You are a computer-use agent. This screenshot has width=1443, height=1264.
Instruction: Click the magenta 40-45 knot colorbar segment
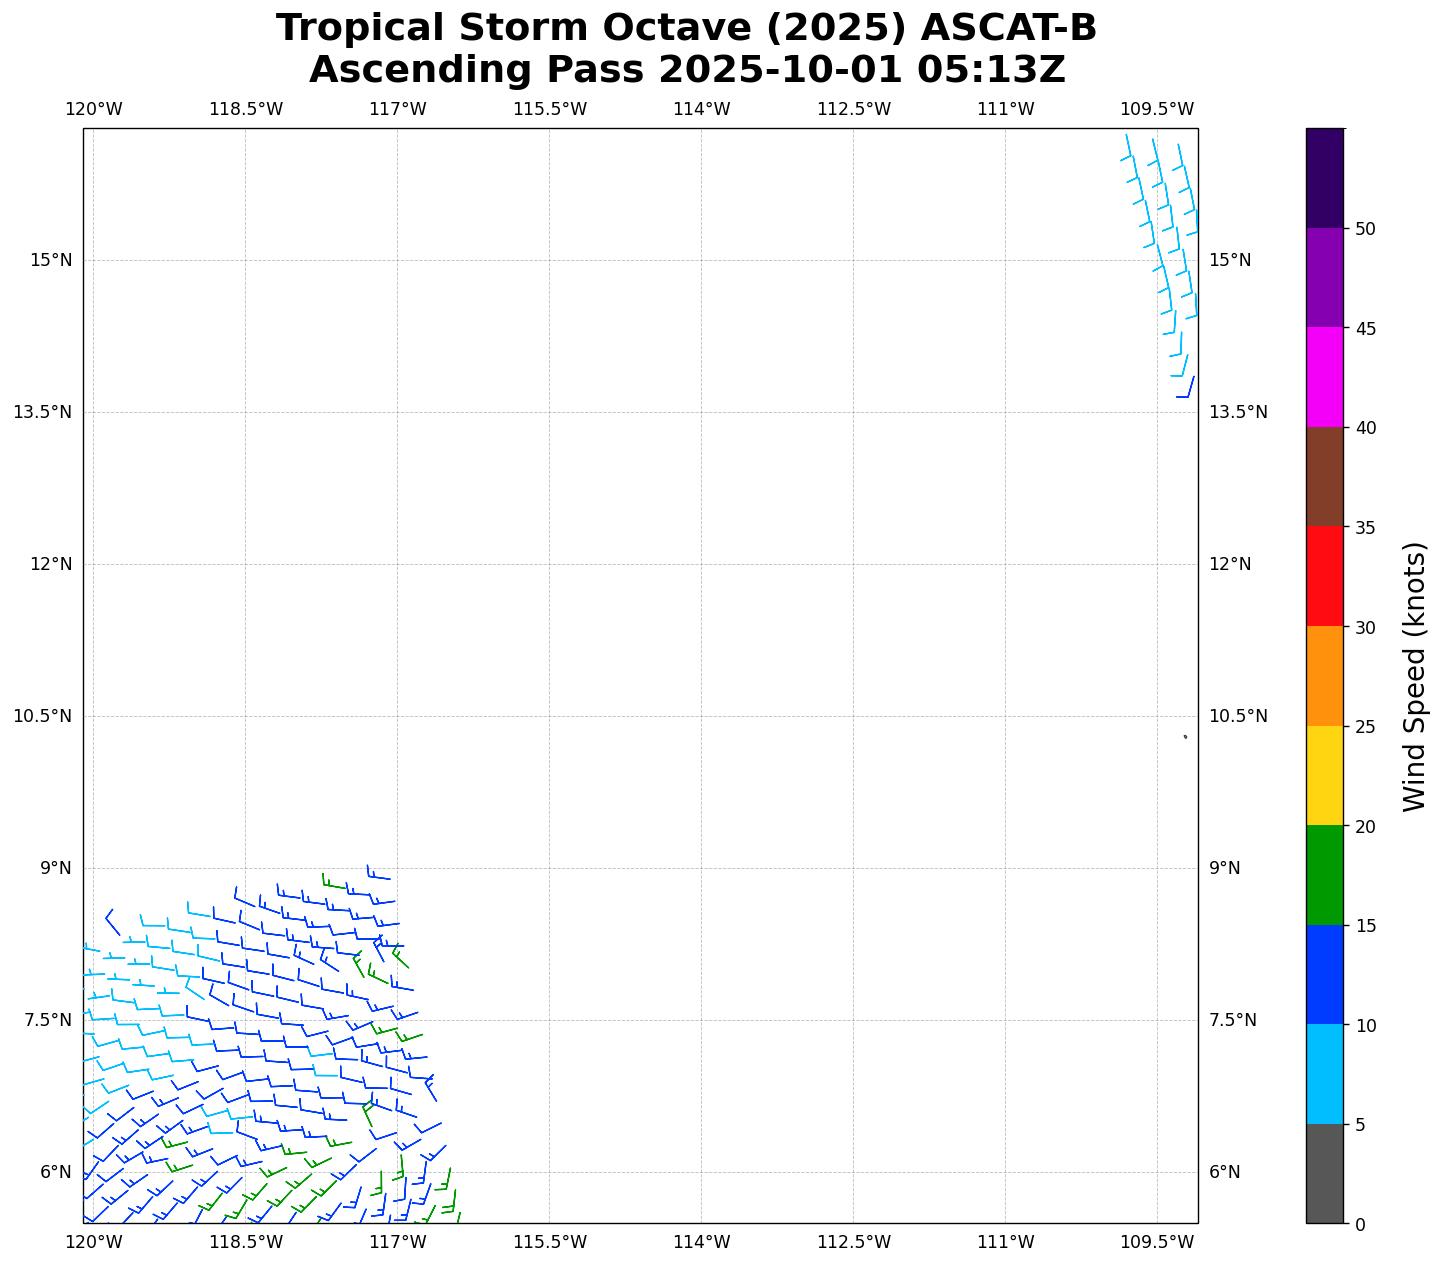click(x=1324, y=377)
